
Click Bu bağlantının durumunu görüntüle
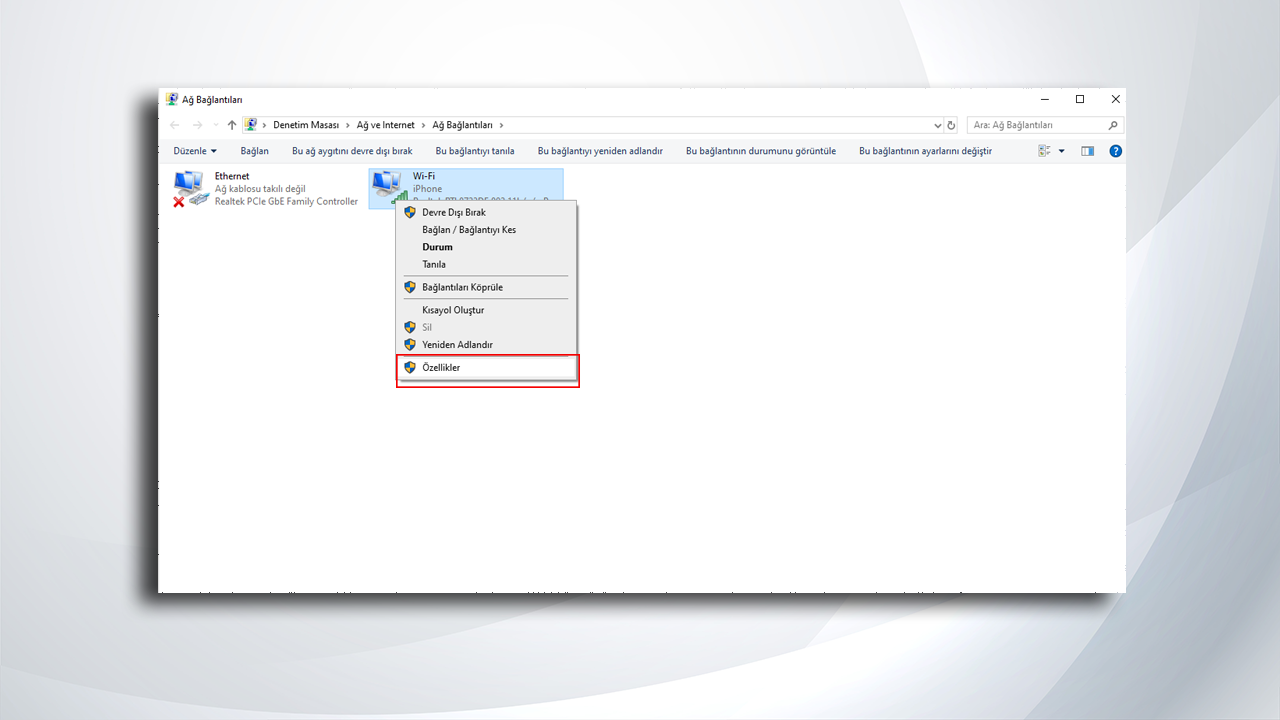coord(761,151)
